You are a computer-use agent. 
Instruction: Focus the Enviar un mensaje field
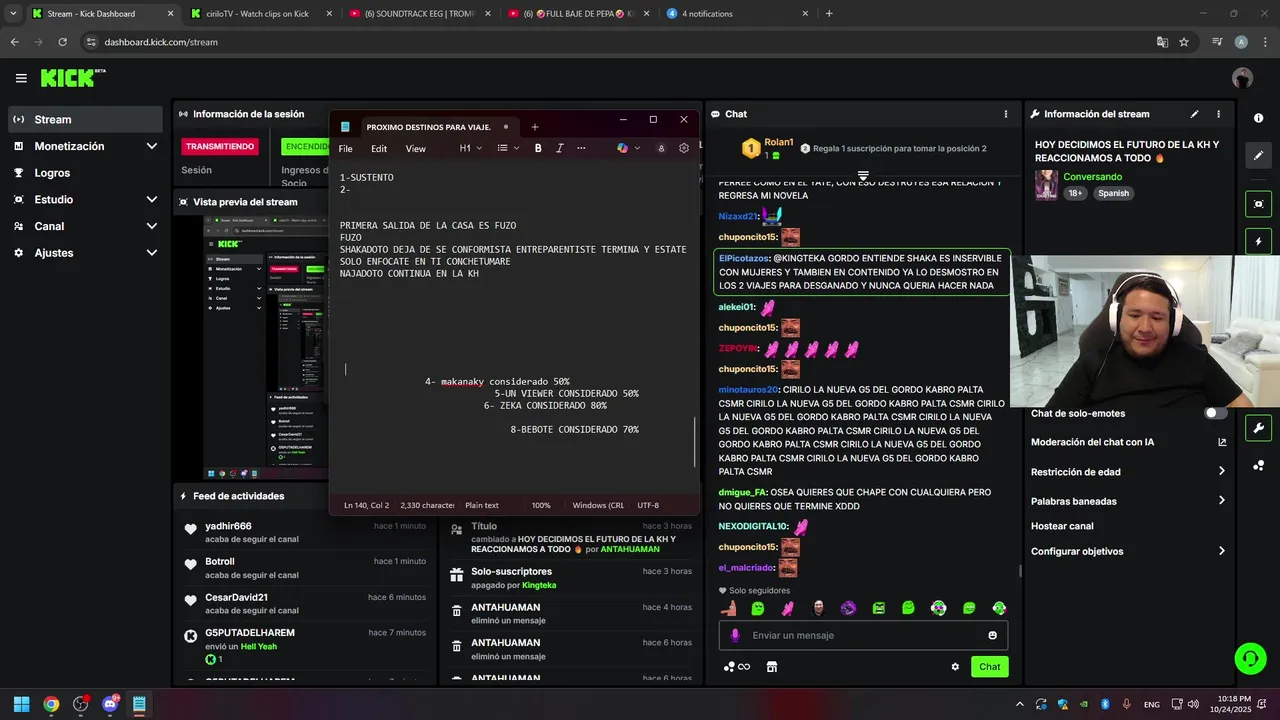863,635
